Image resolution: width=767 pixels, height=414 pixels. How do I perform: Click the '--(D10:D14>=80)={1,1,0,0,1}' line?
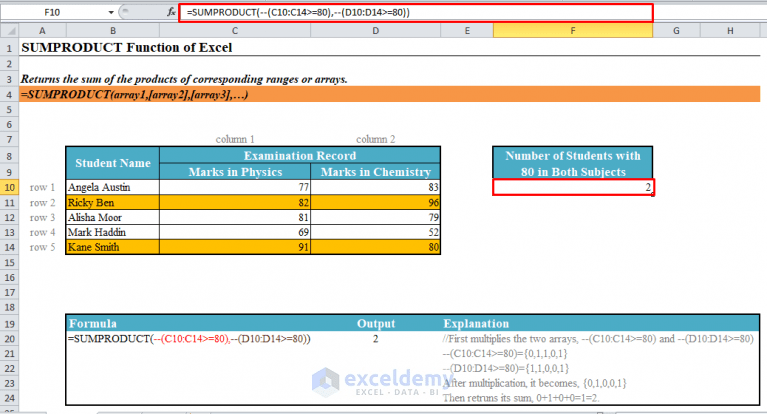(x=506, y=368)
